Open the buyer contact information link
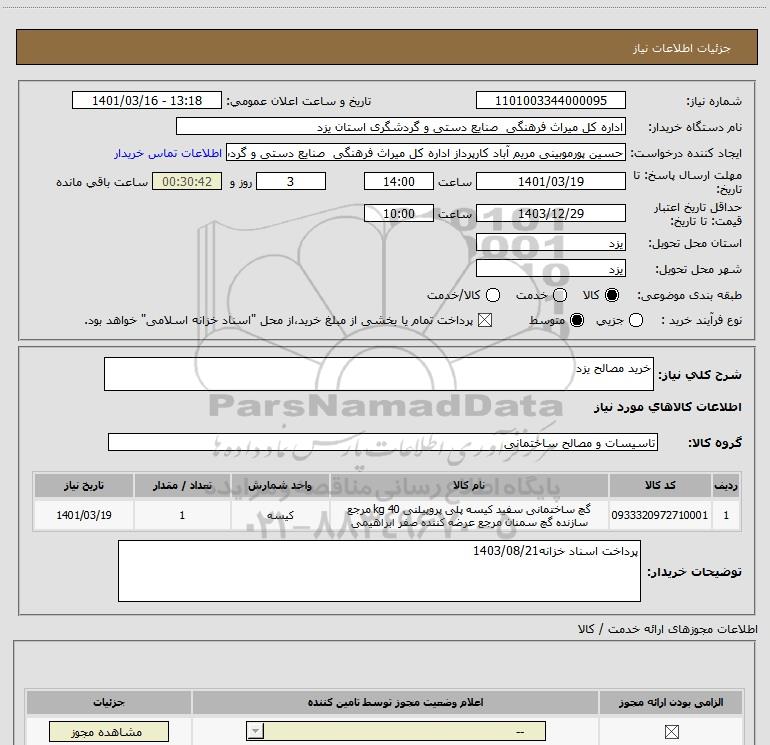The width and height of the screenshot is (770, 745). pyautogui.click(x=168, y=153)
